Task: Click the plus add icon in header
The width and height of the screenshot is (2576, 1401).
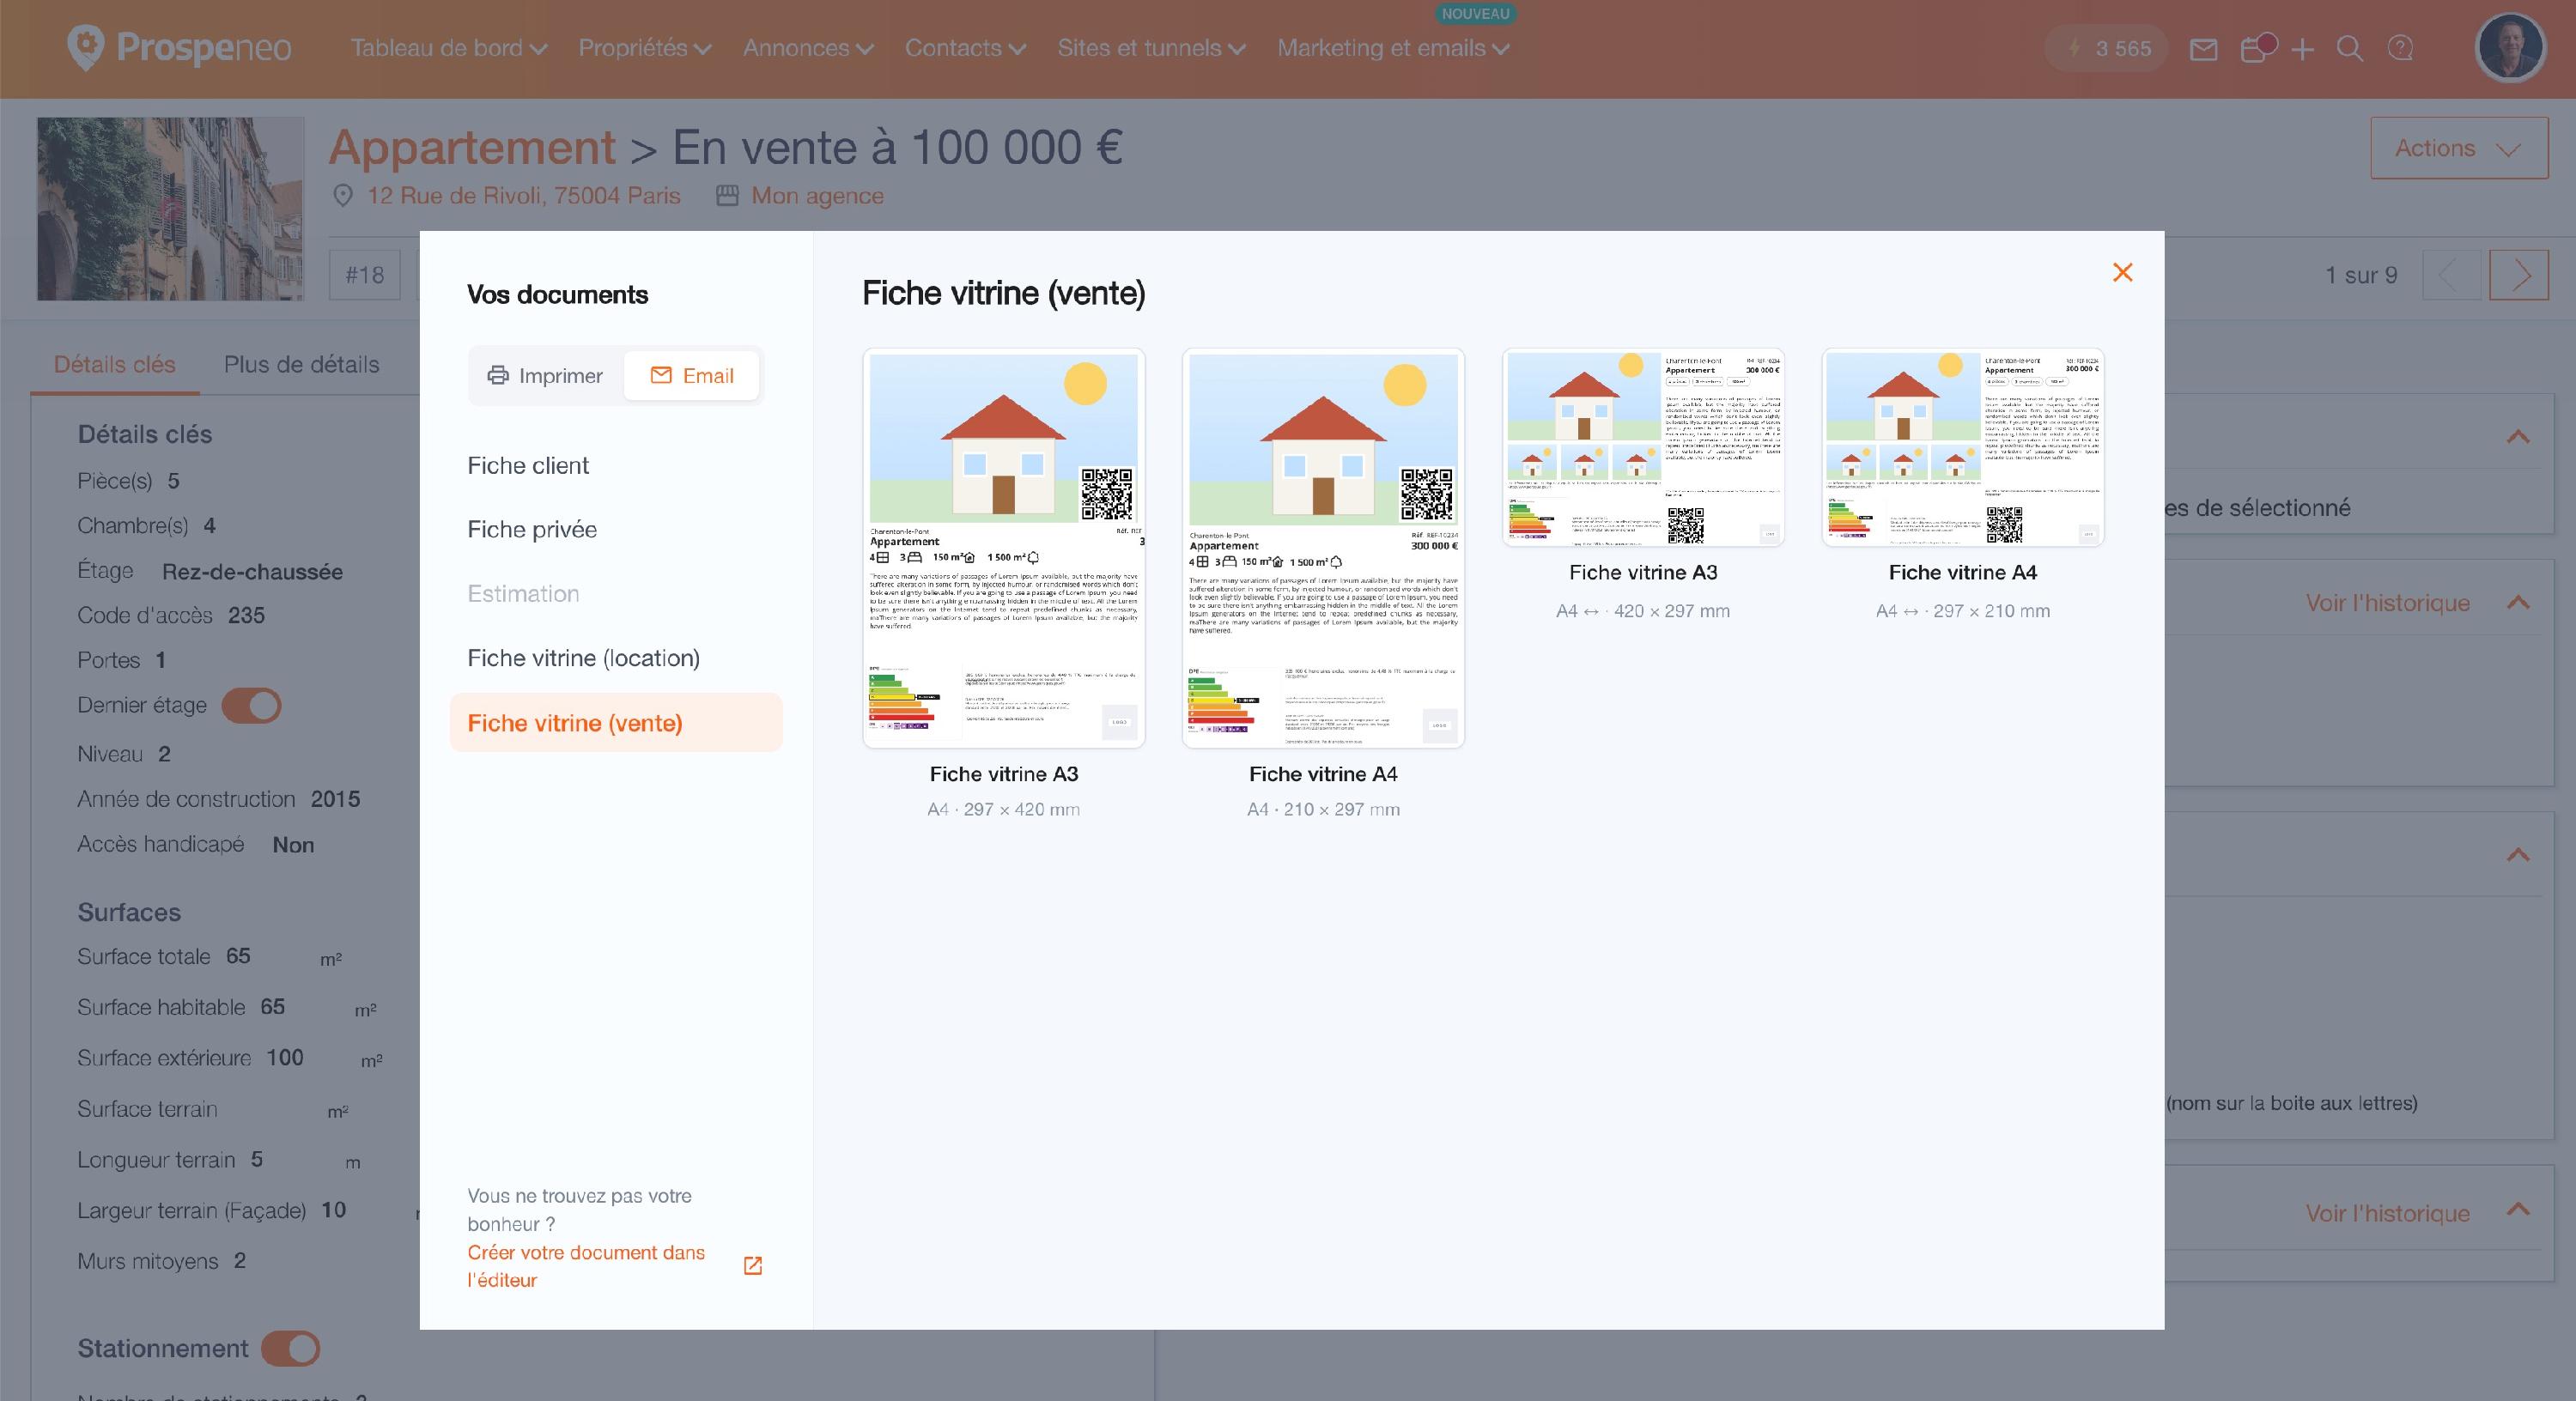Action: click(2302, 49)
